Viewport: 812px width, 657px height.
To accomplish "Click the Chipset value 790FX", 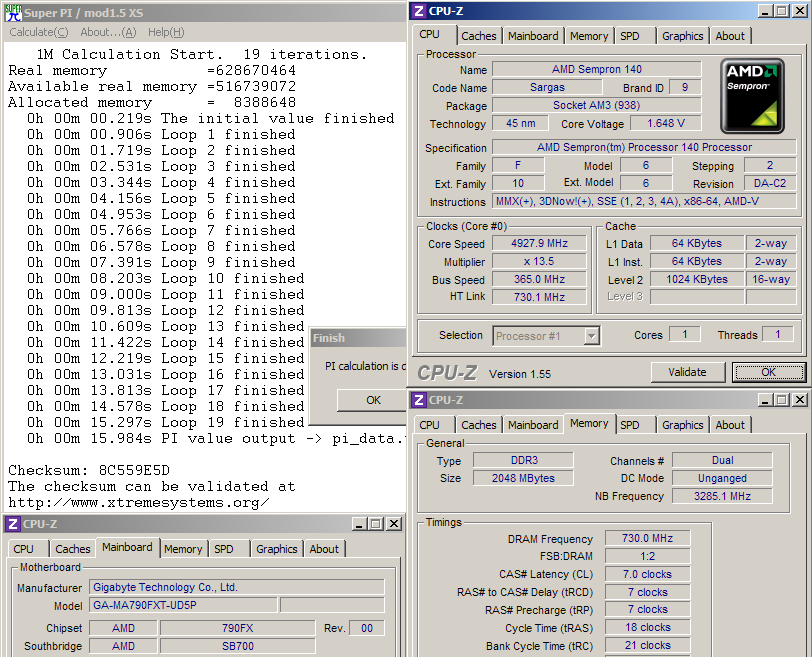I will coord(238,629).
